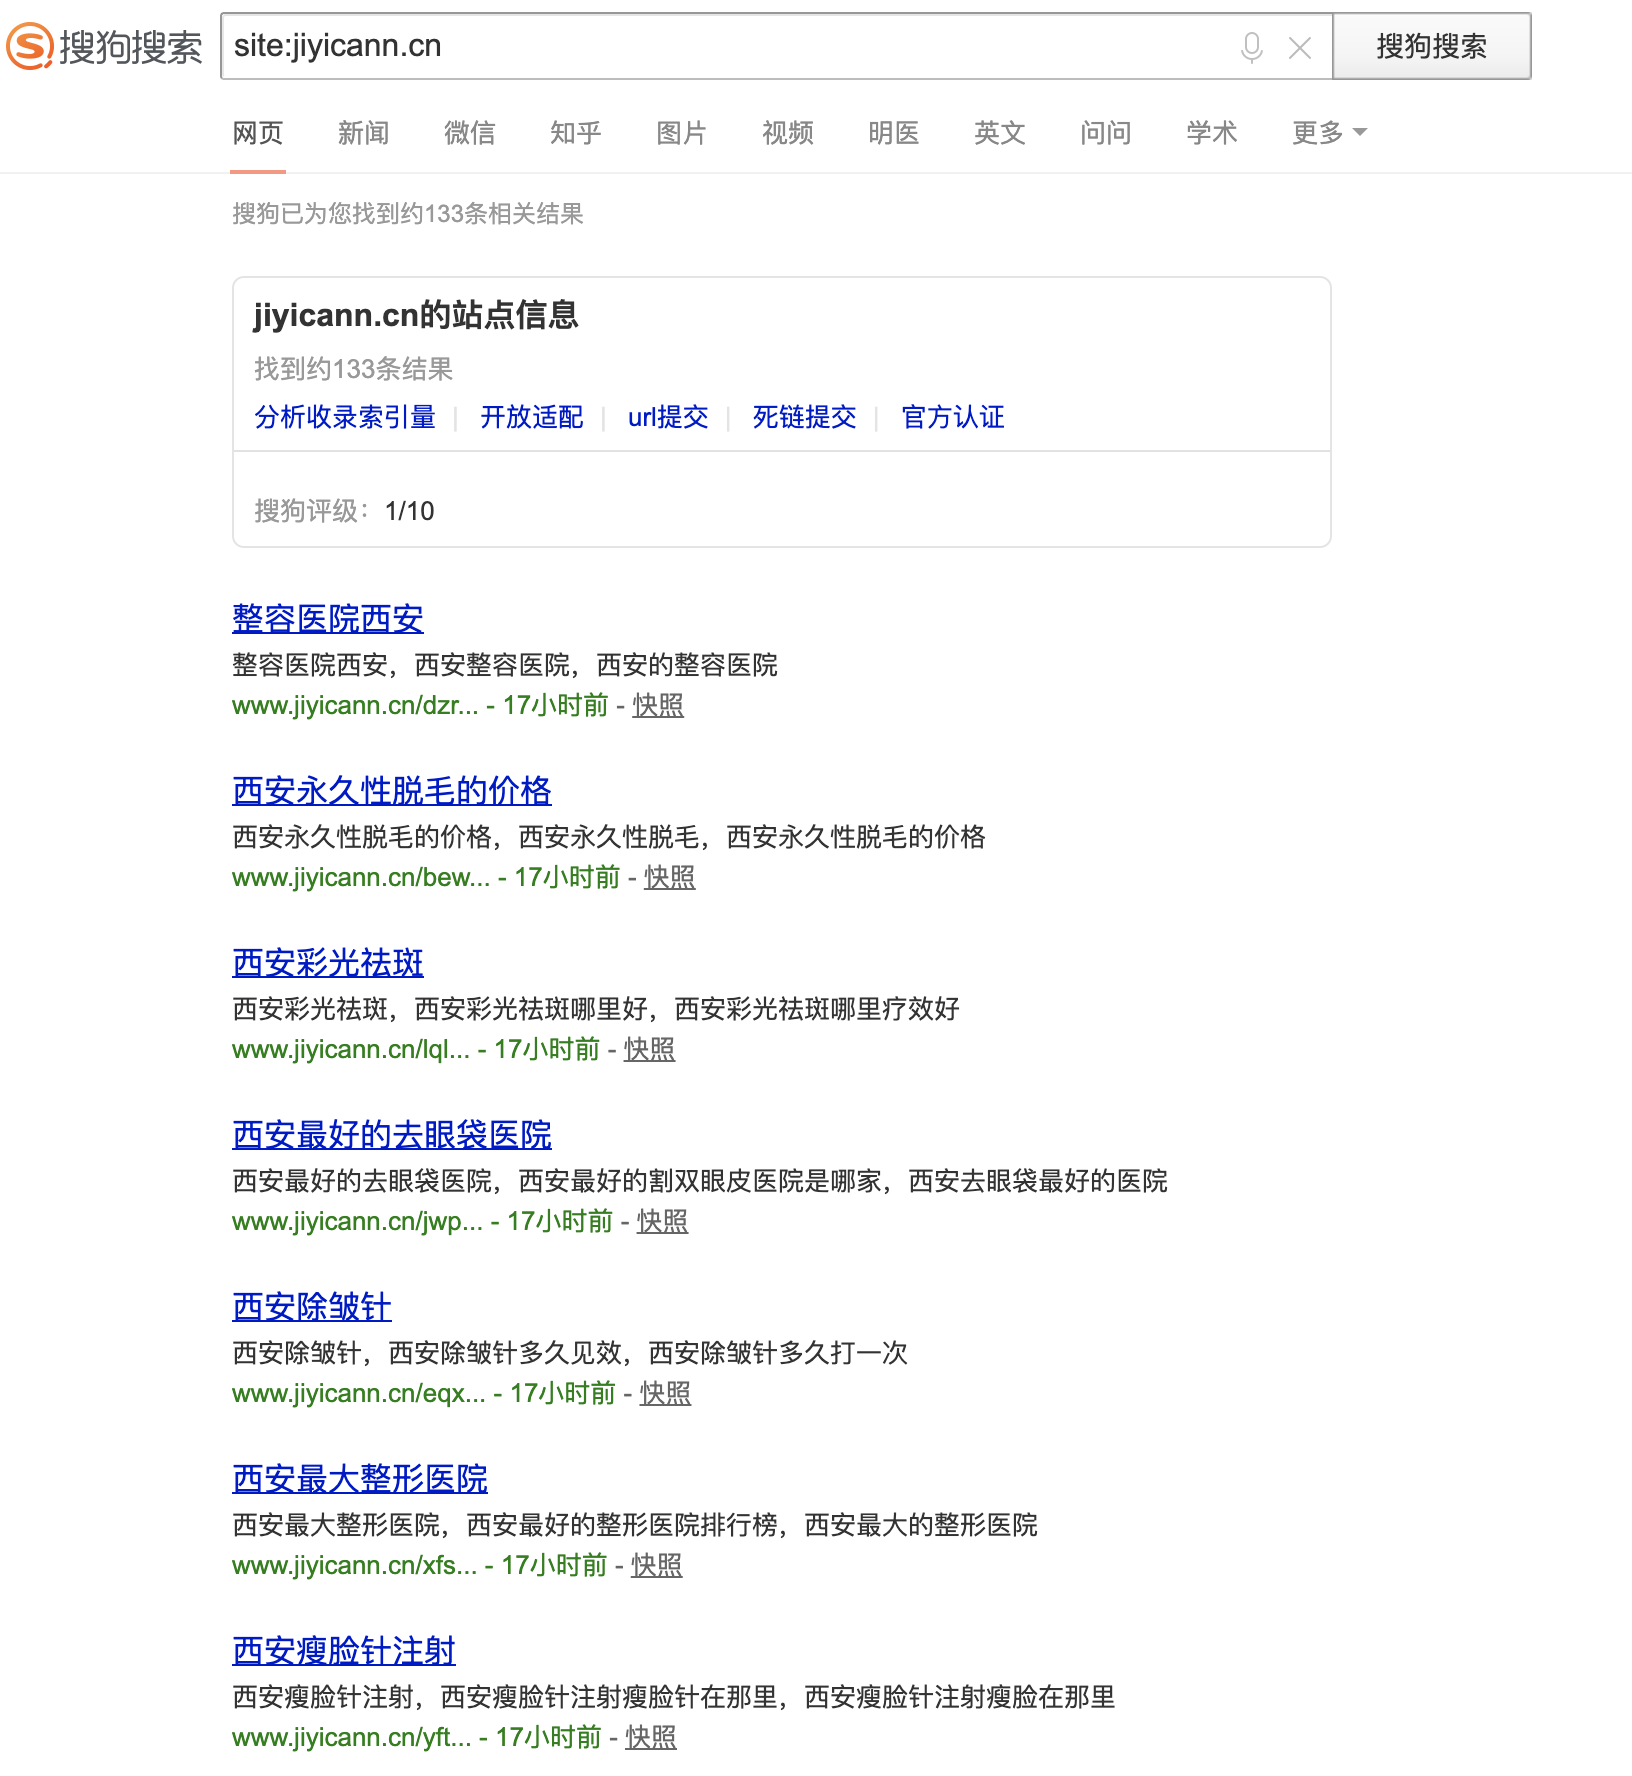The height and width of the screenshot is (1776, 1632).
Task: Click the URL www.jiyicann.cn/lql...
Action: point(351,1050)
